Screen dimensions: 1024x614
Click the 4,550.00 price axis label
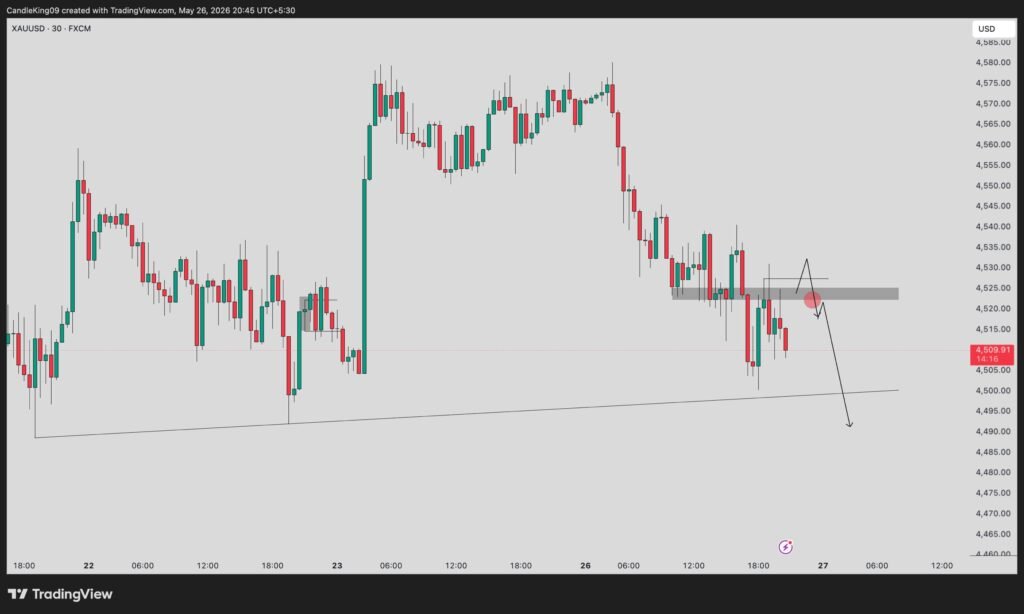[x=993, y=186]
